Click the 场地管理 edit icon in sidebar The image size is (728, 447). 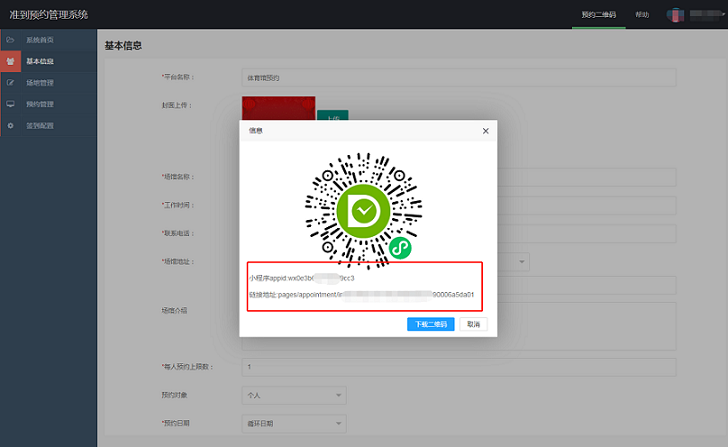tap(10, 83)
